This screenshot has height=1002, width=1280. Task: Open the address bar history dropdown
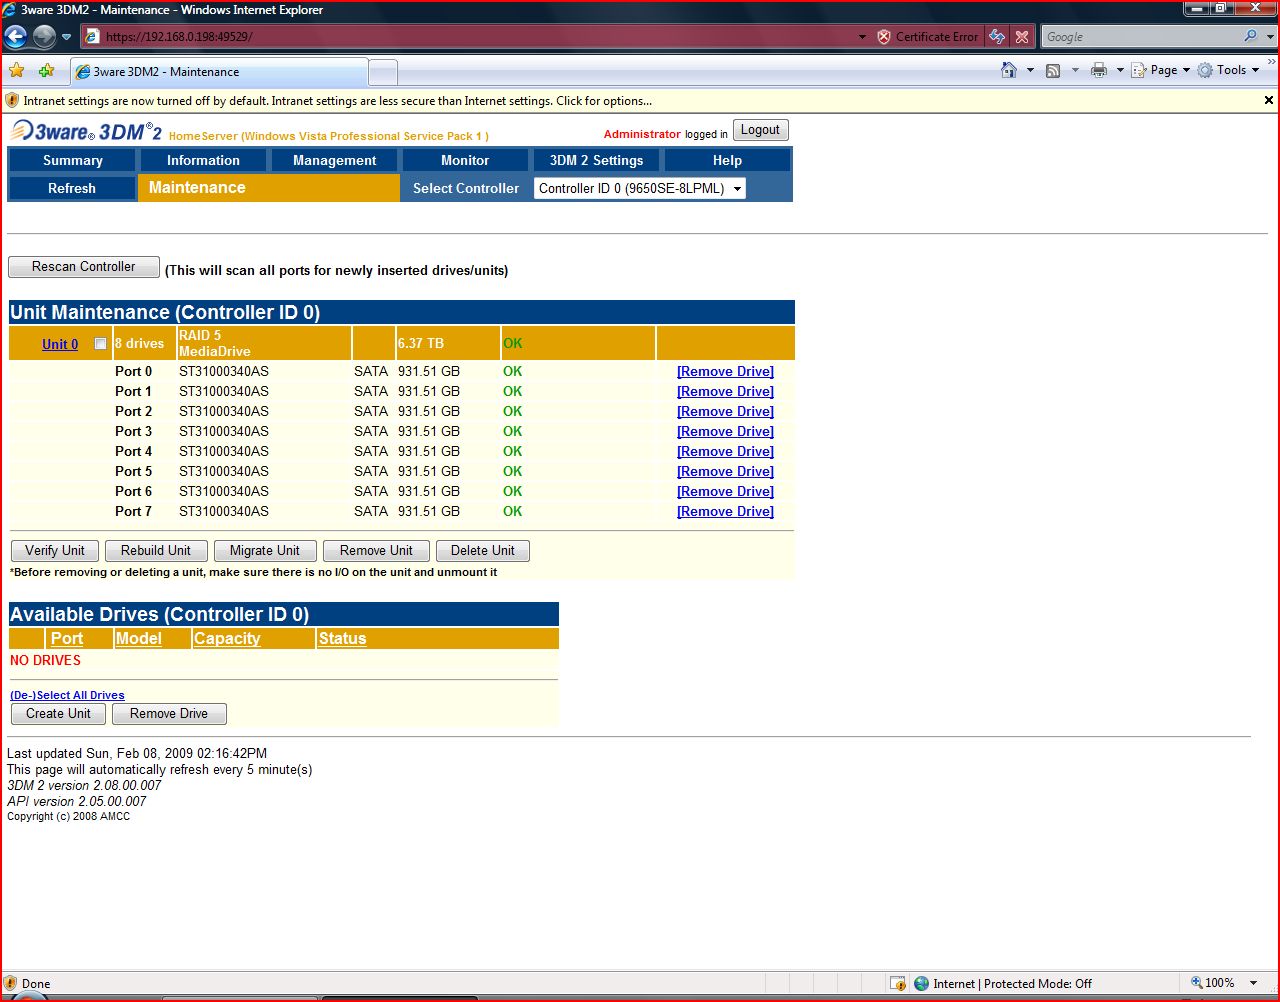(x=862, y=37)
